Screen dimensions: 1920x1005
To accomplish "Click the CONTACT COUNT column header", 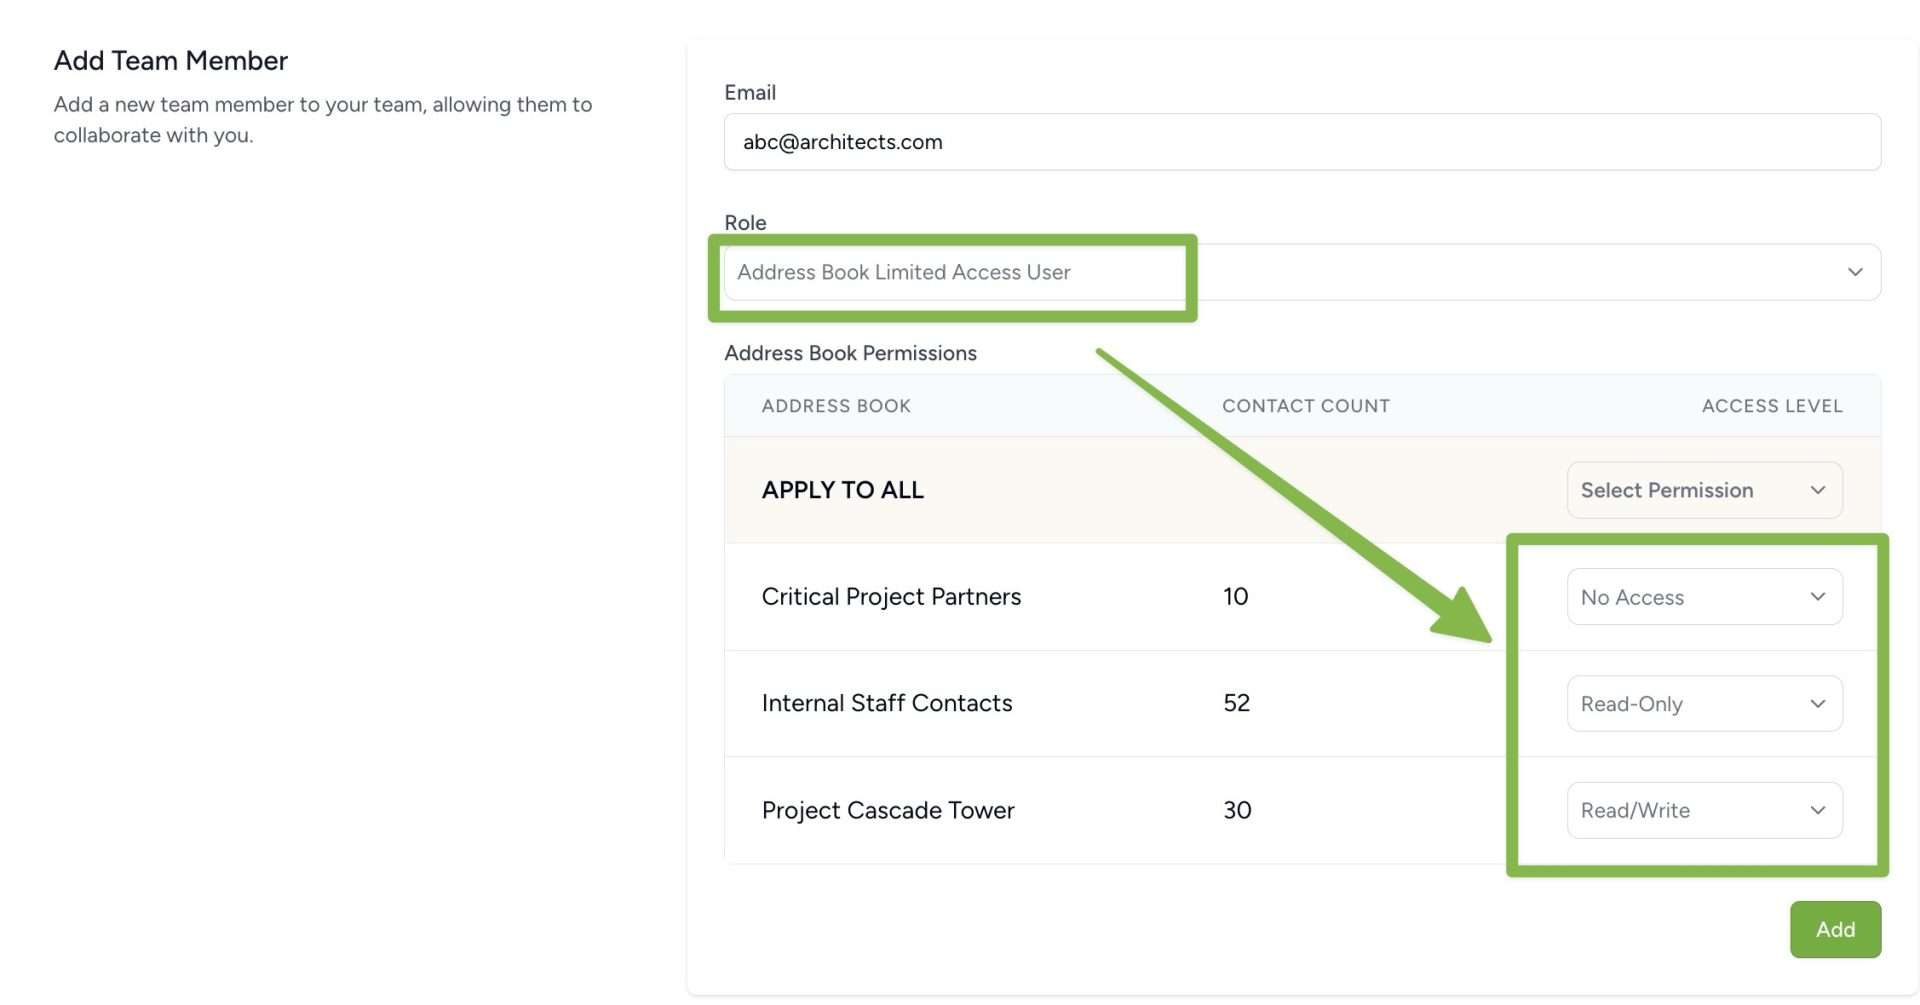I will [1305, 406].
